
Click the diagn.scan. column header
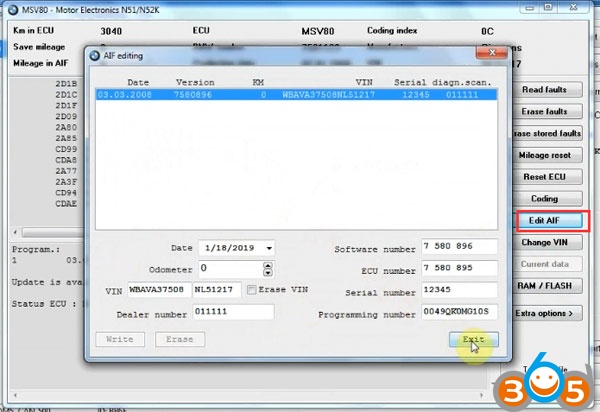462,83
